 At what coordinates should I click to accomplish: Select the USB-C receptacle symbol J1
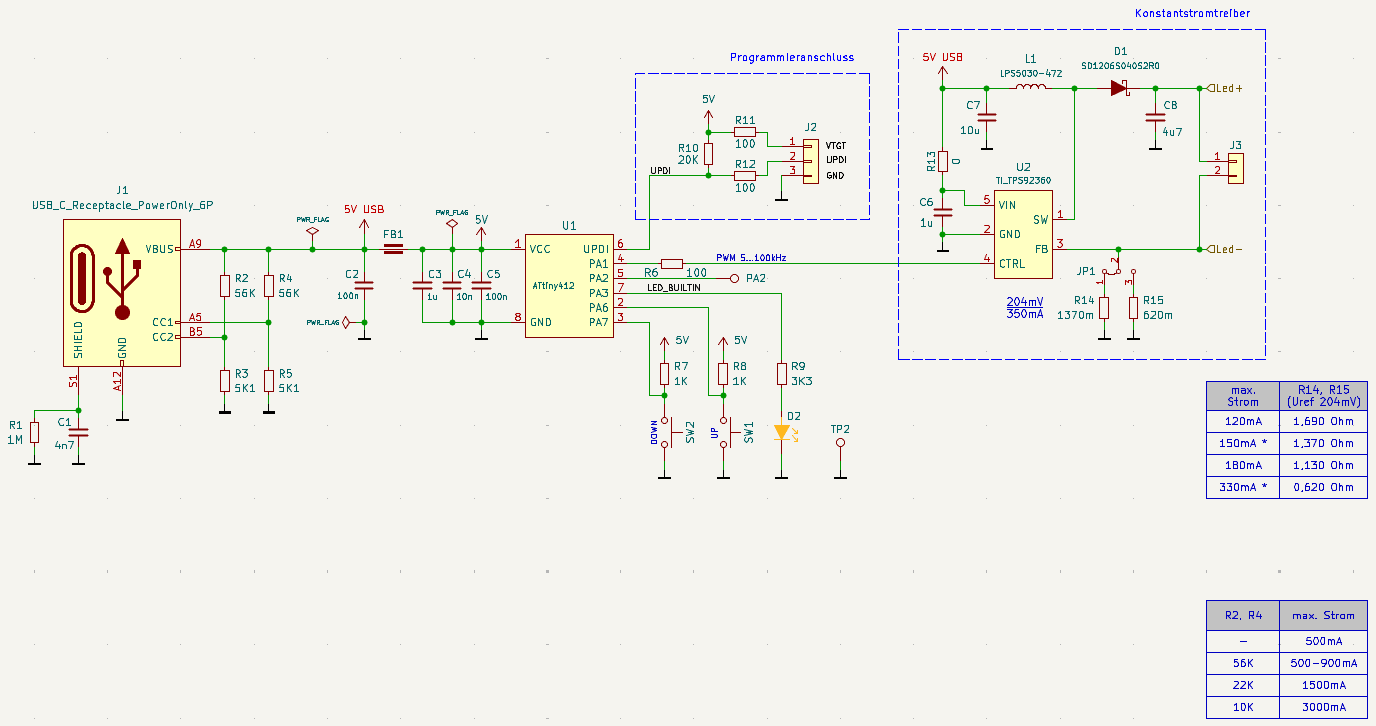[x=122, y=292]
